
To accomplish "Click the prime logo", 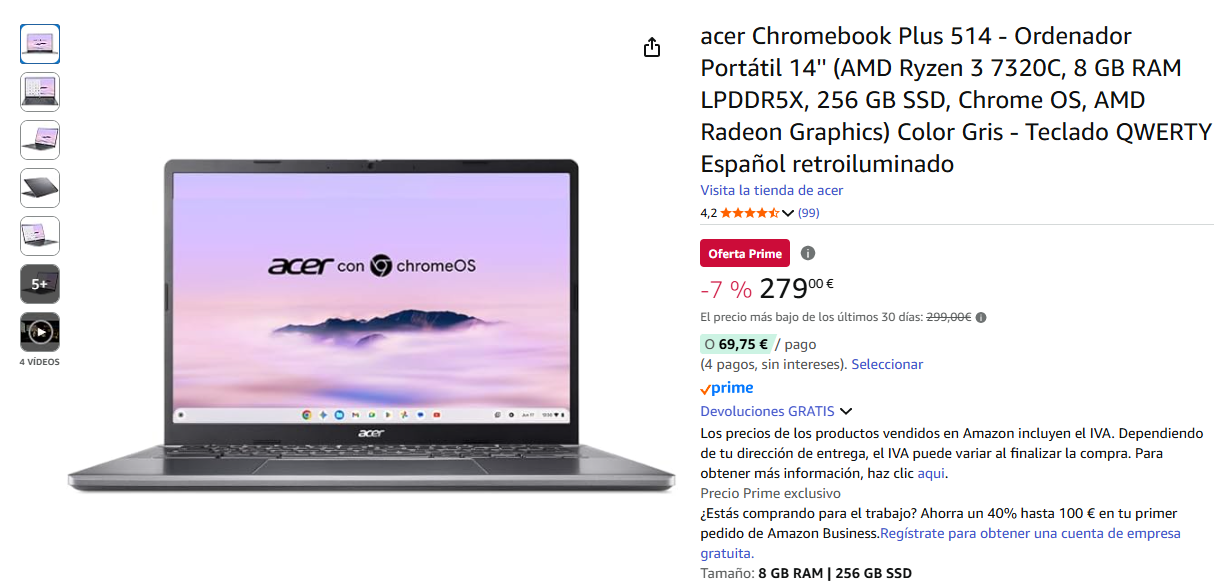I will [727, 388].
